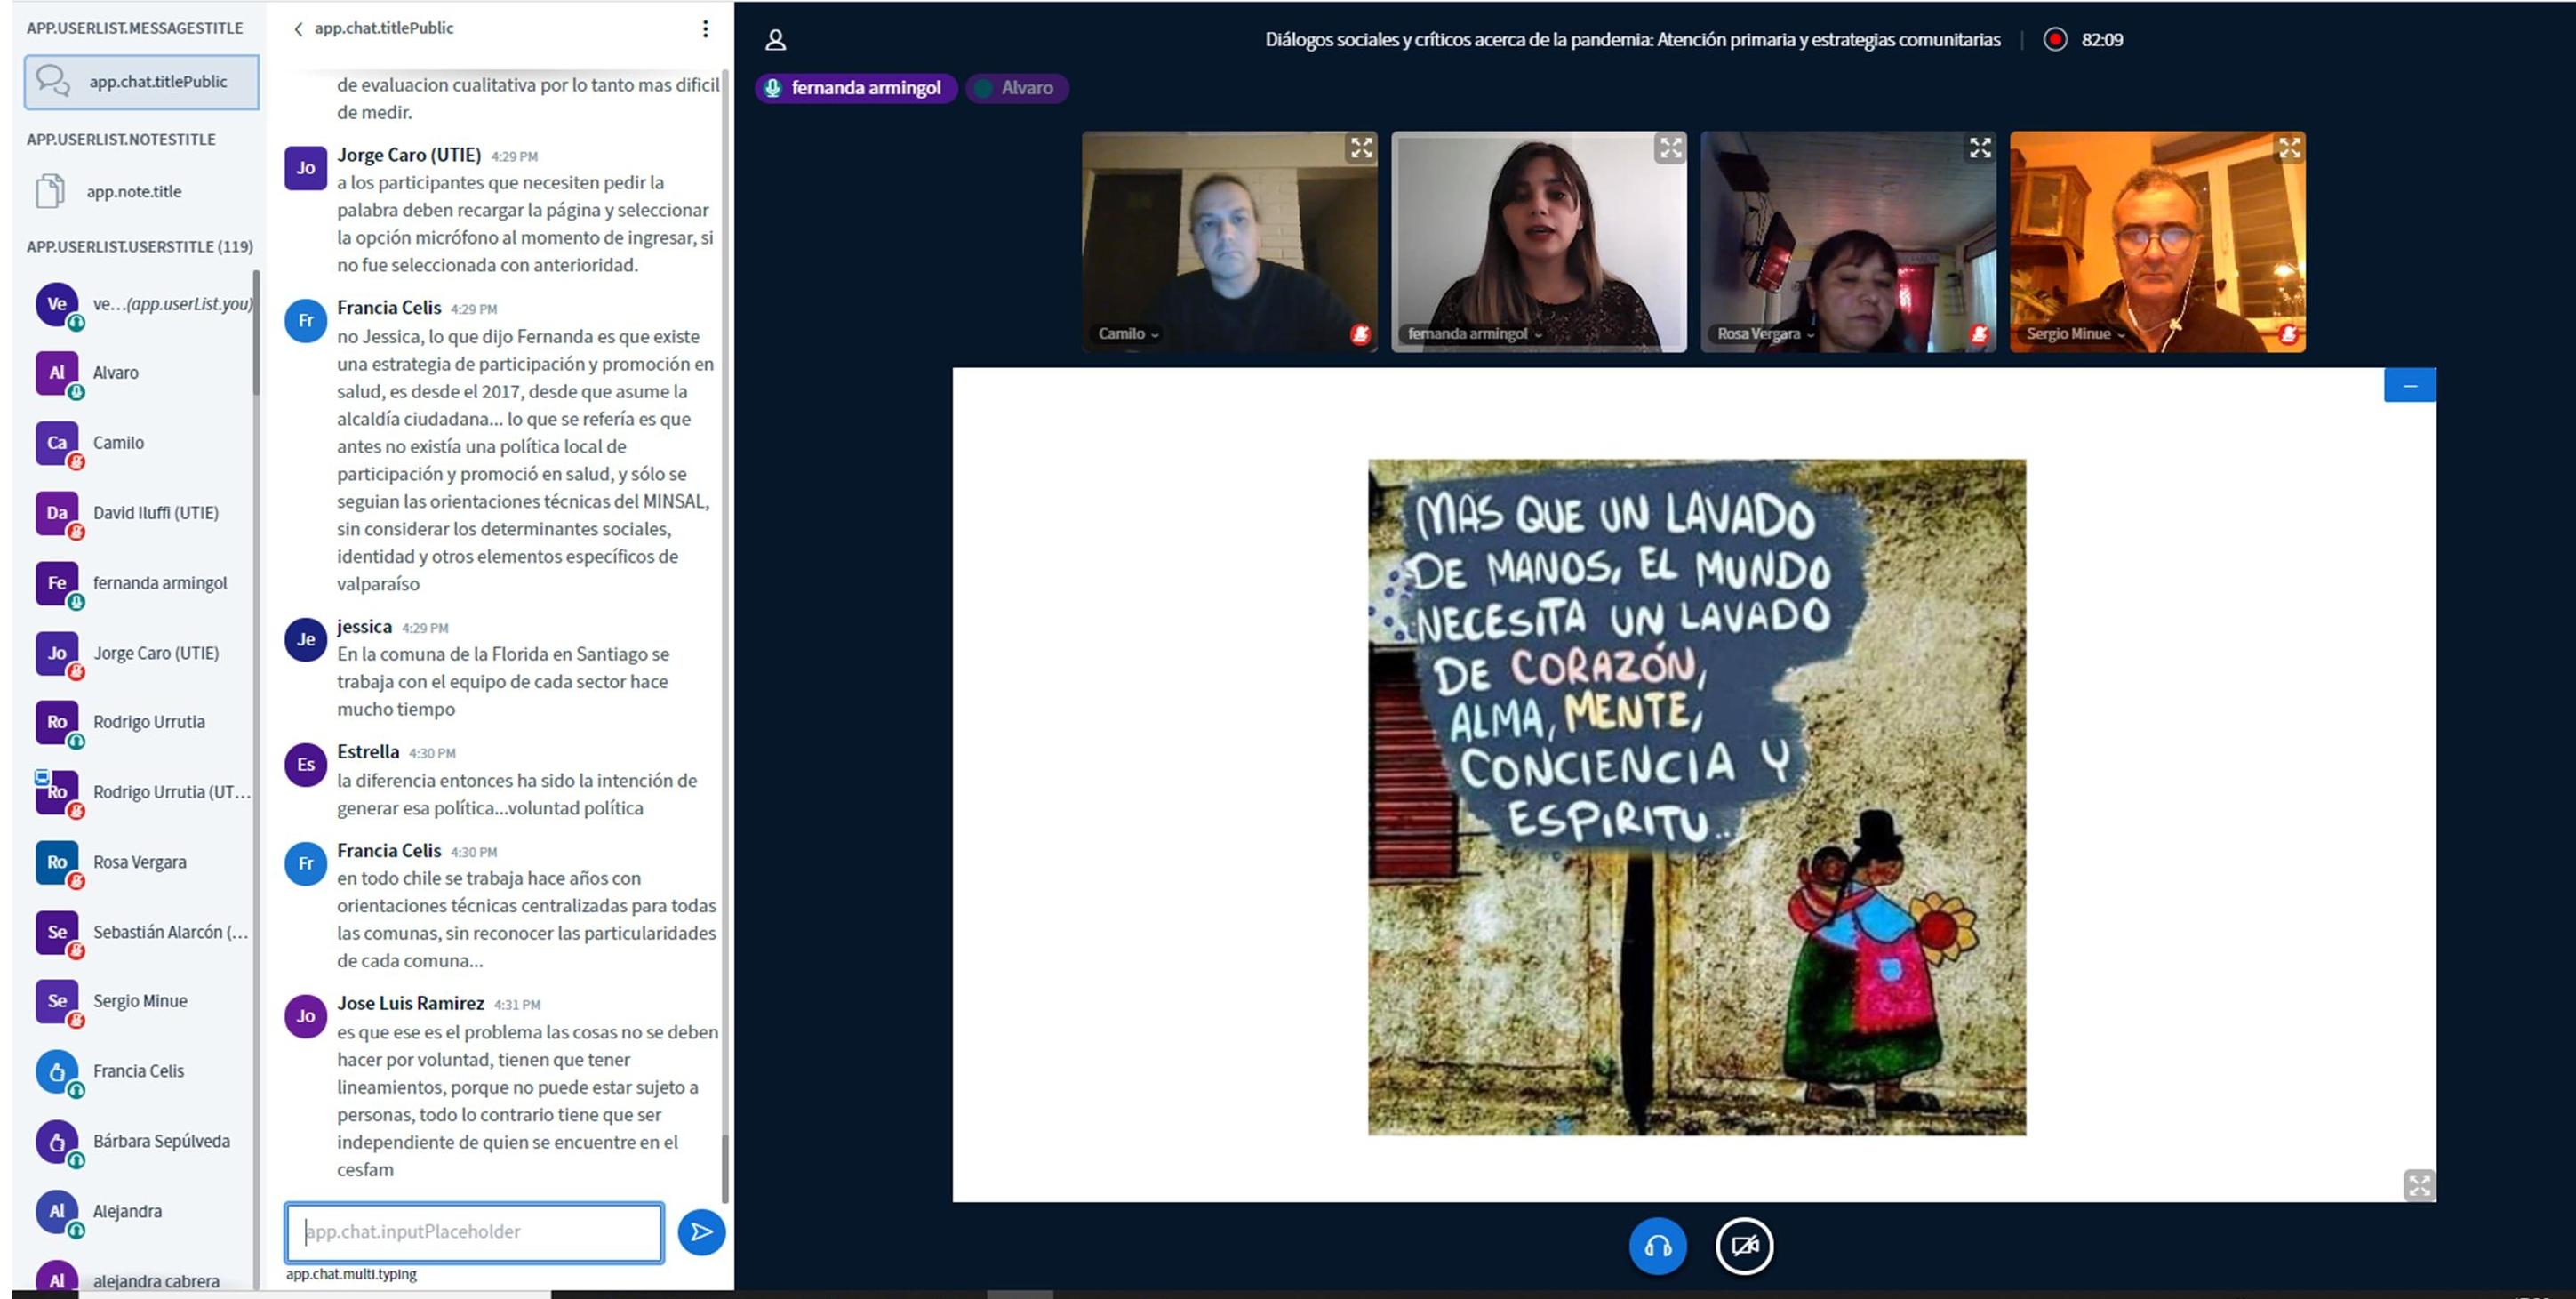
Task: Open fernanda armingol webcam name dropdown
Action: tap(1475, 334)
